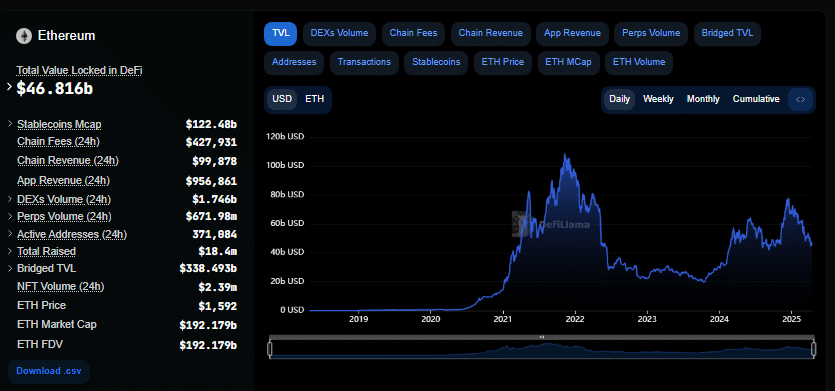This screenshot has width=835, height=391.
Task: Toggle the ETH MCap chart metric
Action: [x=568, y=62]
